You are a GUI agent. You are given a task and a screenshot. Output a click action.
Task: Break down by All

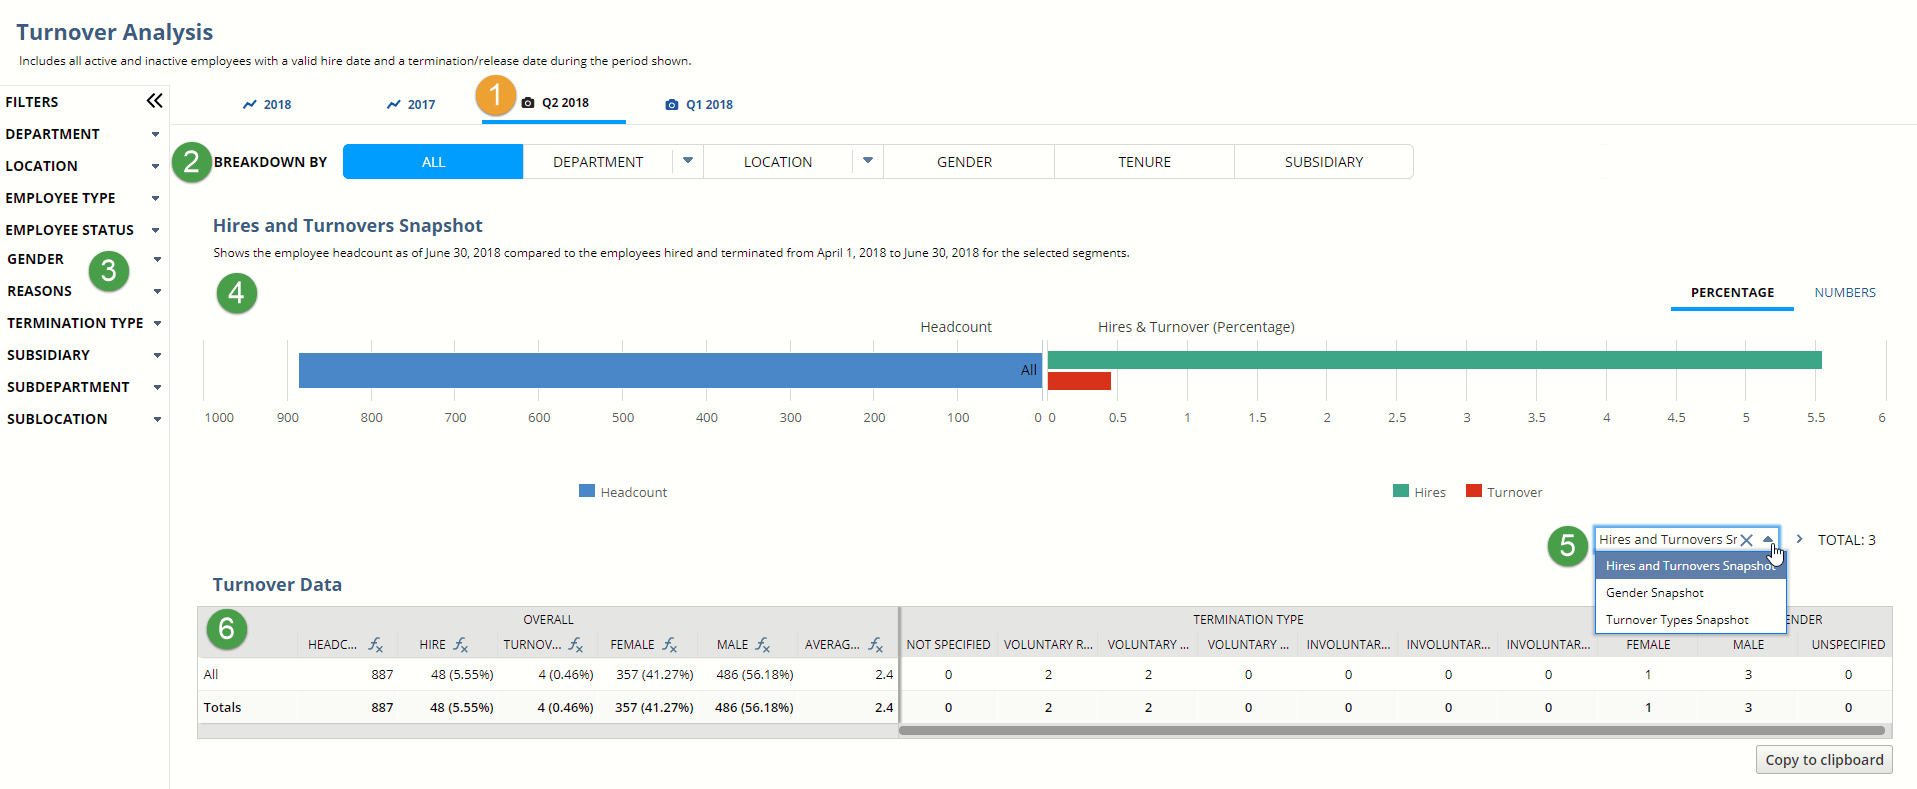coord(433,162)
